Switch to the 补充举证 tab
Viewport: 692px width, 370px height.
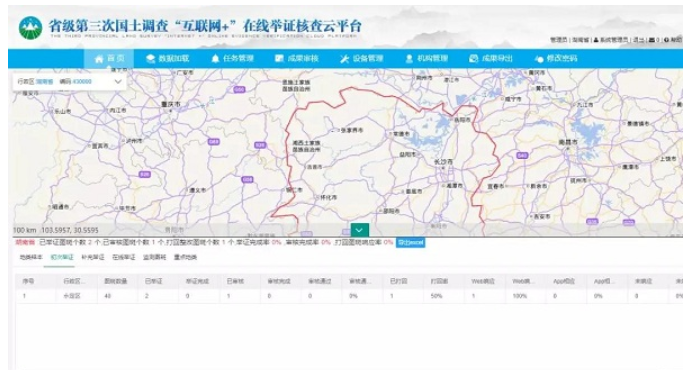click(93, 257)
